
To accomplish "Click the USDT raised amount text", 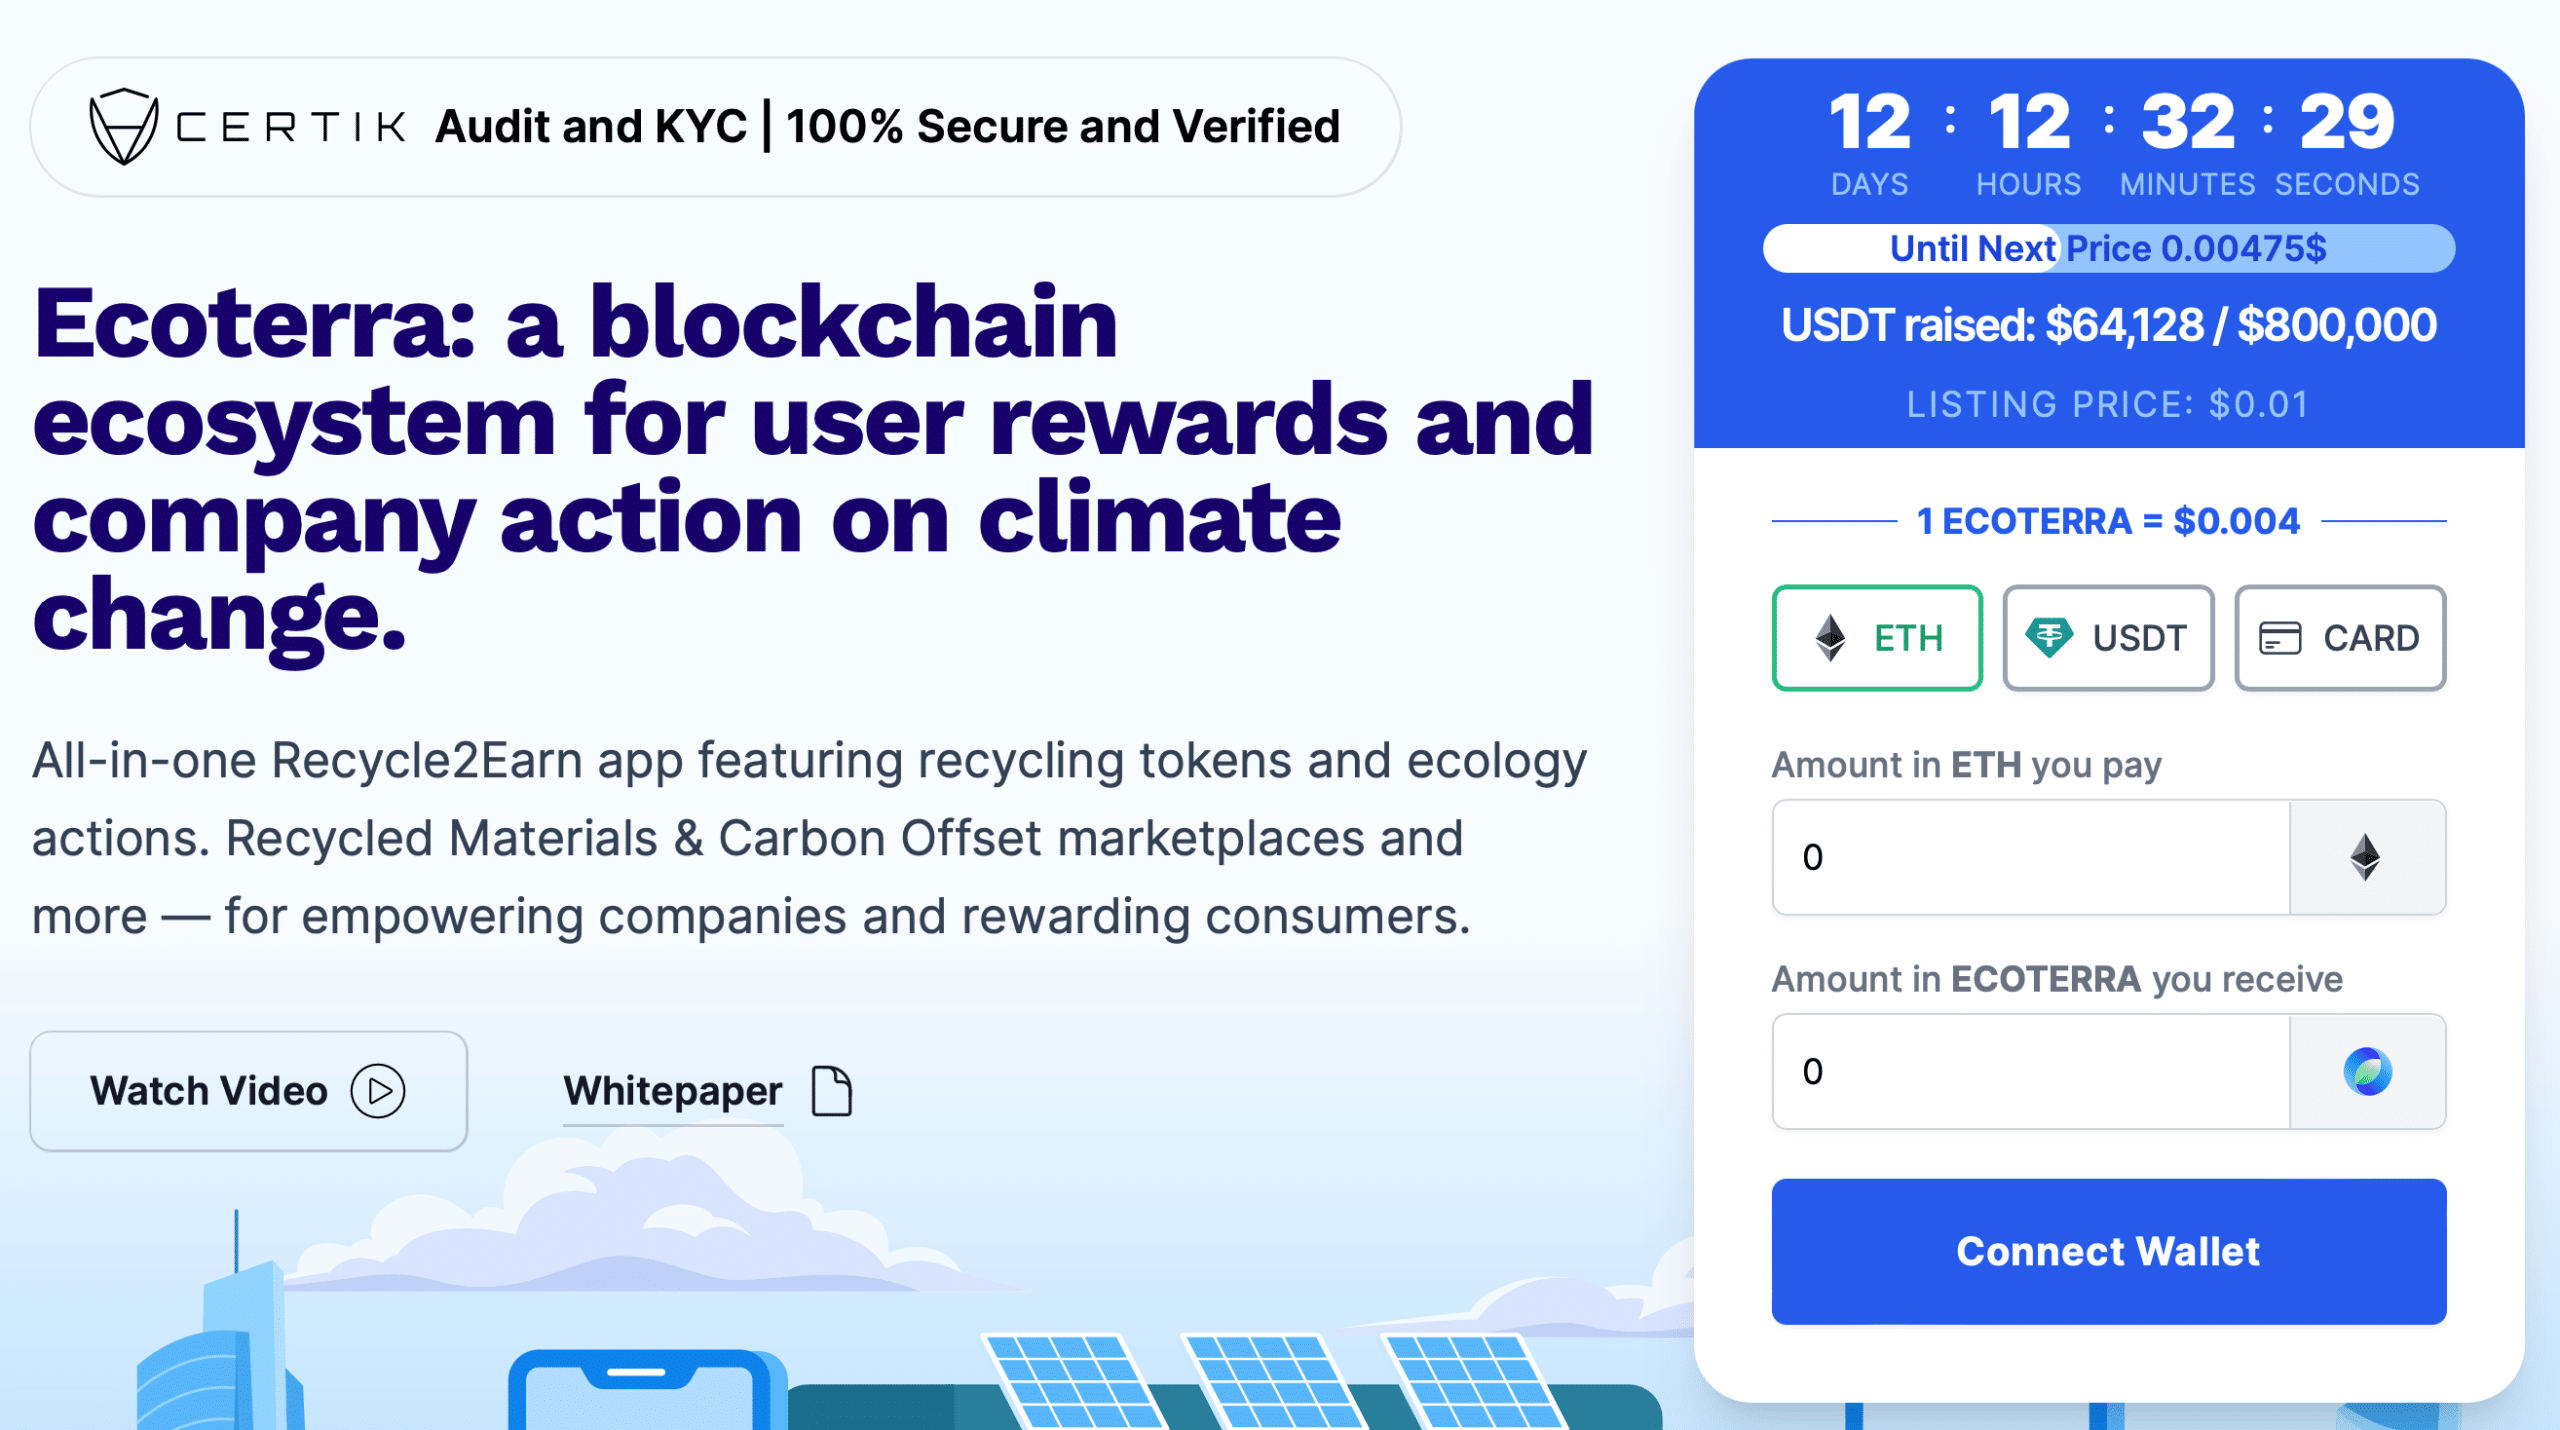I will click(2108, 325).
